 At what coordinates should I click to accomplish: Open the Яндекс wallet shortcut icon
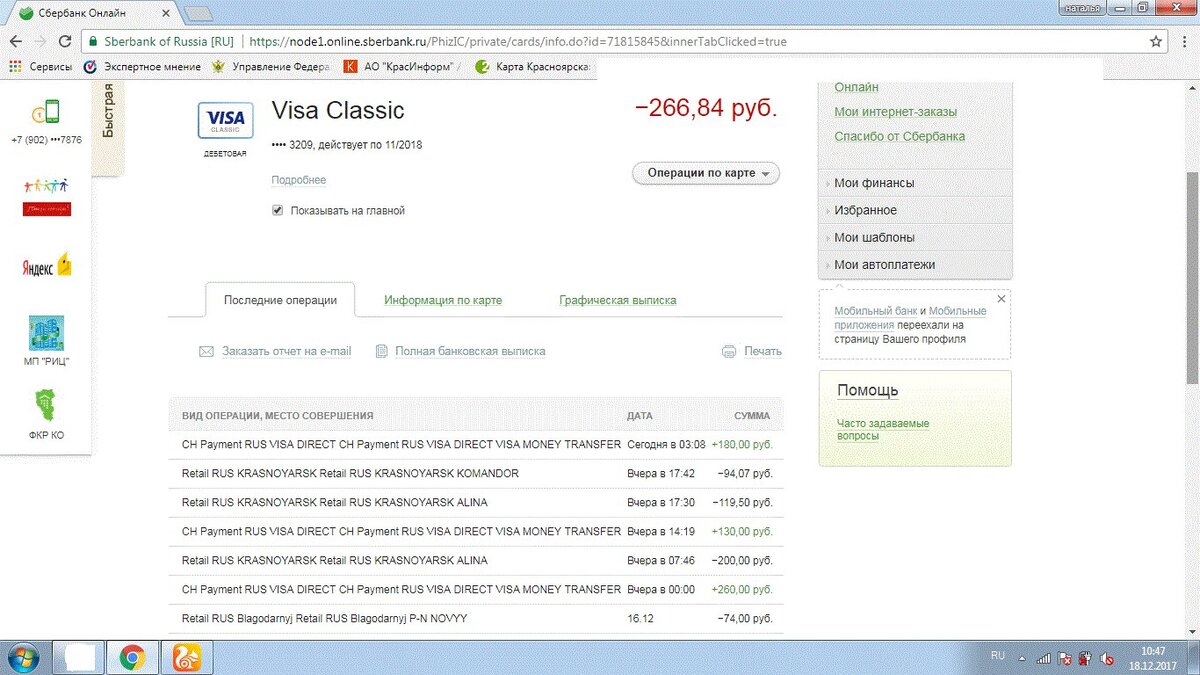(47, 266)
